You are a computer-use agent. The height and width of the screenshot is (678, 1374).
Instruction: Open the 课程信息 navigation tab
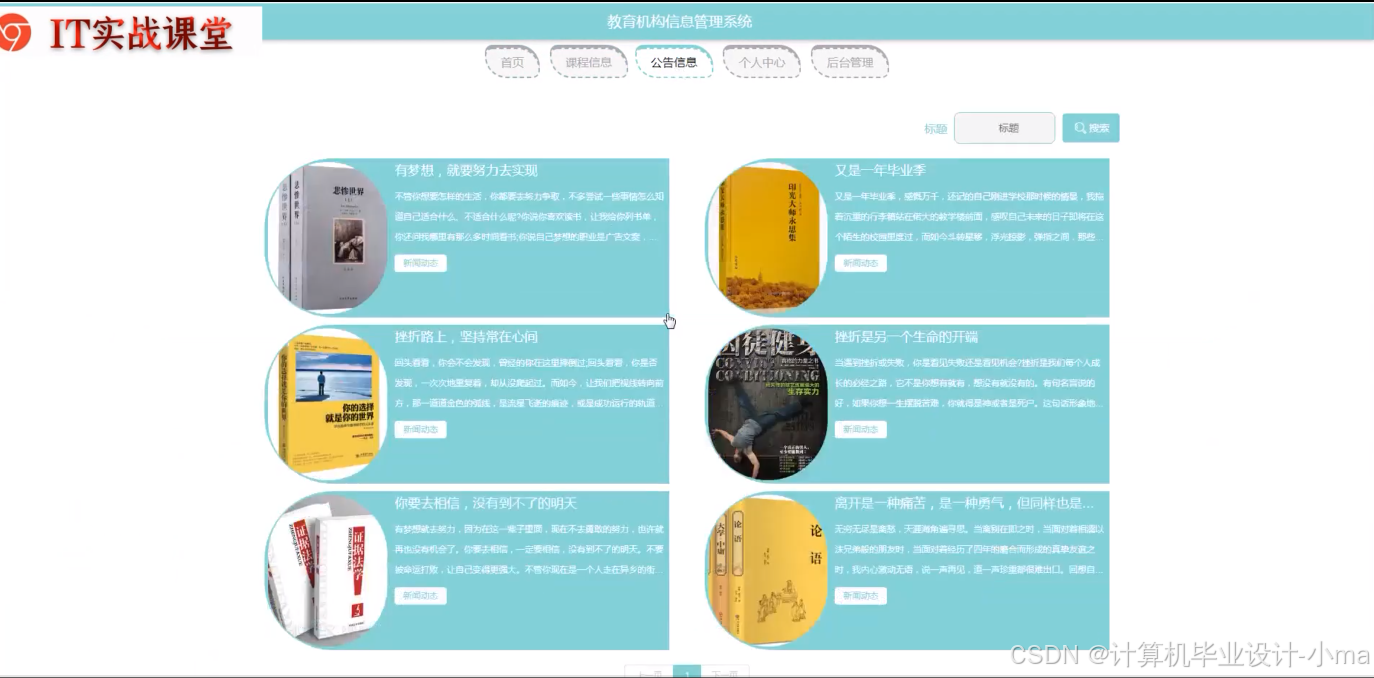click(588, 62)
